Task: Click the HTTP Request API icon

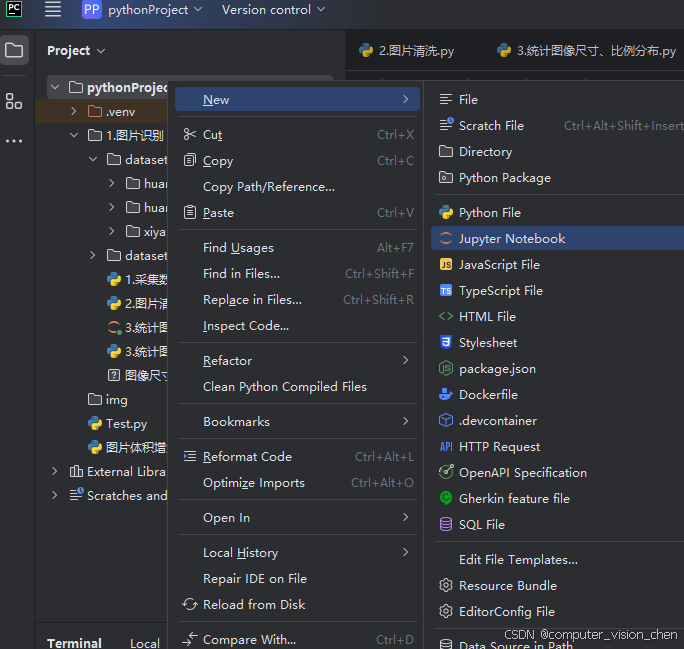Action: point(445,446)
